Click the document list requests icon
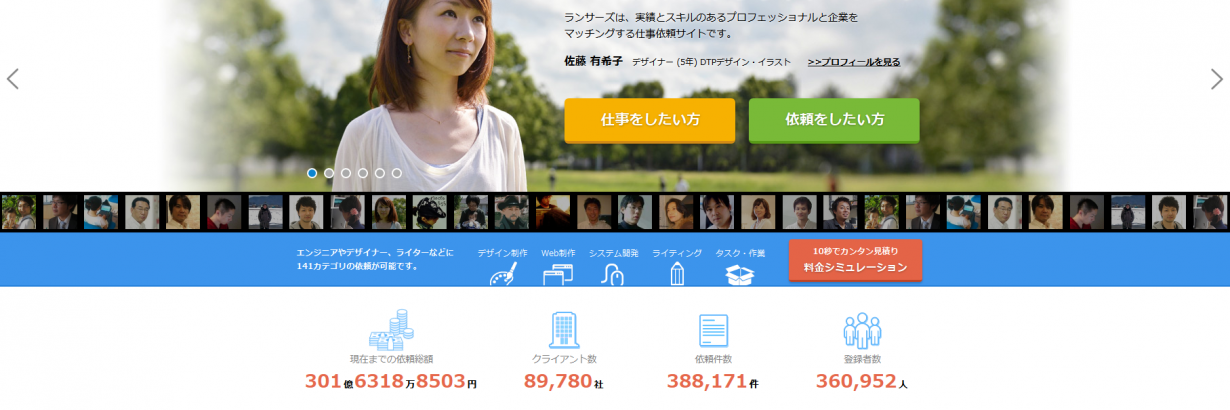Screen dimensions: 1230x410 [713, 330]
